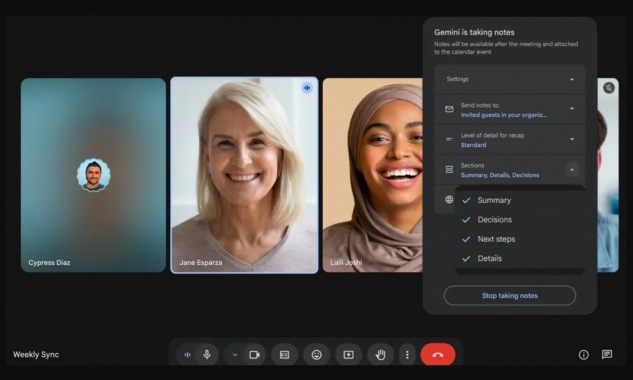Click Stop taking notes button
Viewport: 633px width, 380px height.
[x=510, y=296]
